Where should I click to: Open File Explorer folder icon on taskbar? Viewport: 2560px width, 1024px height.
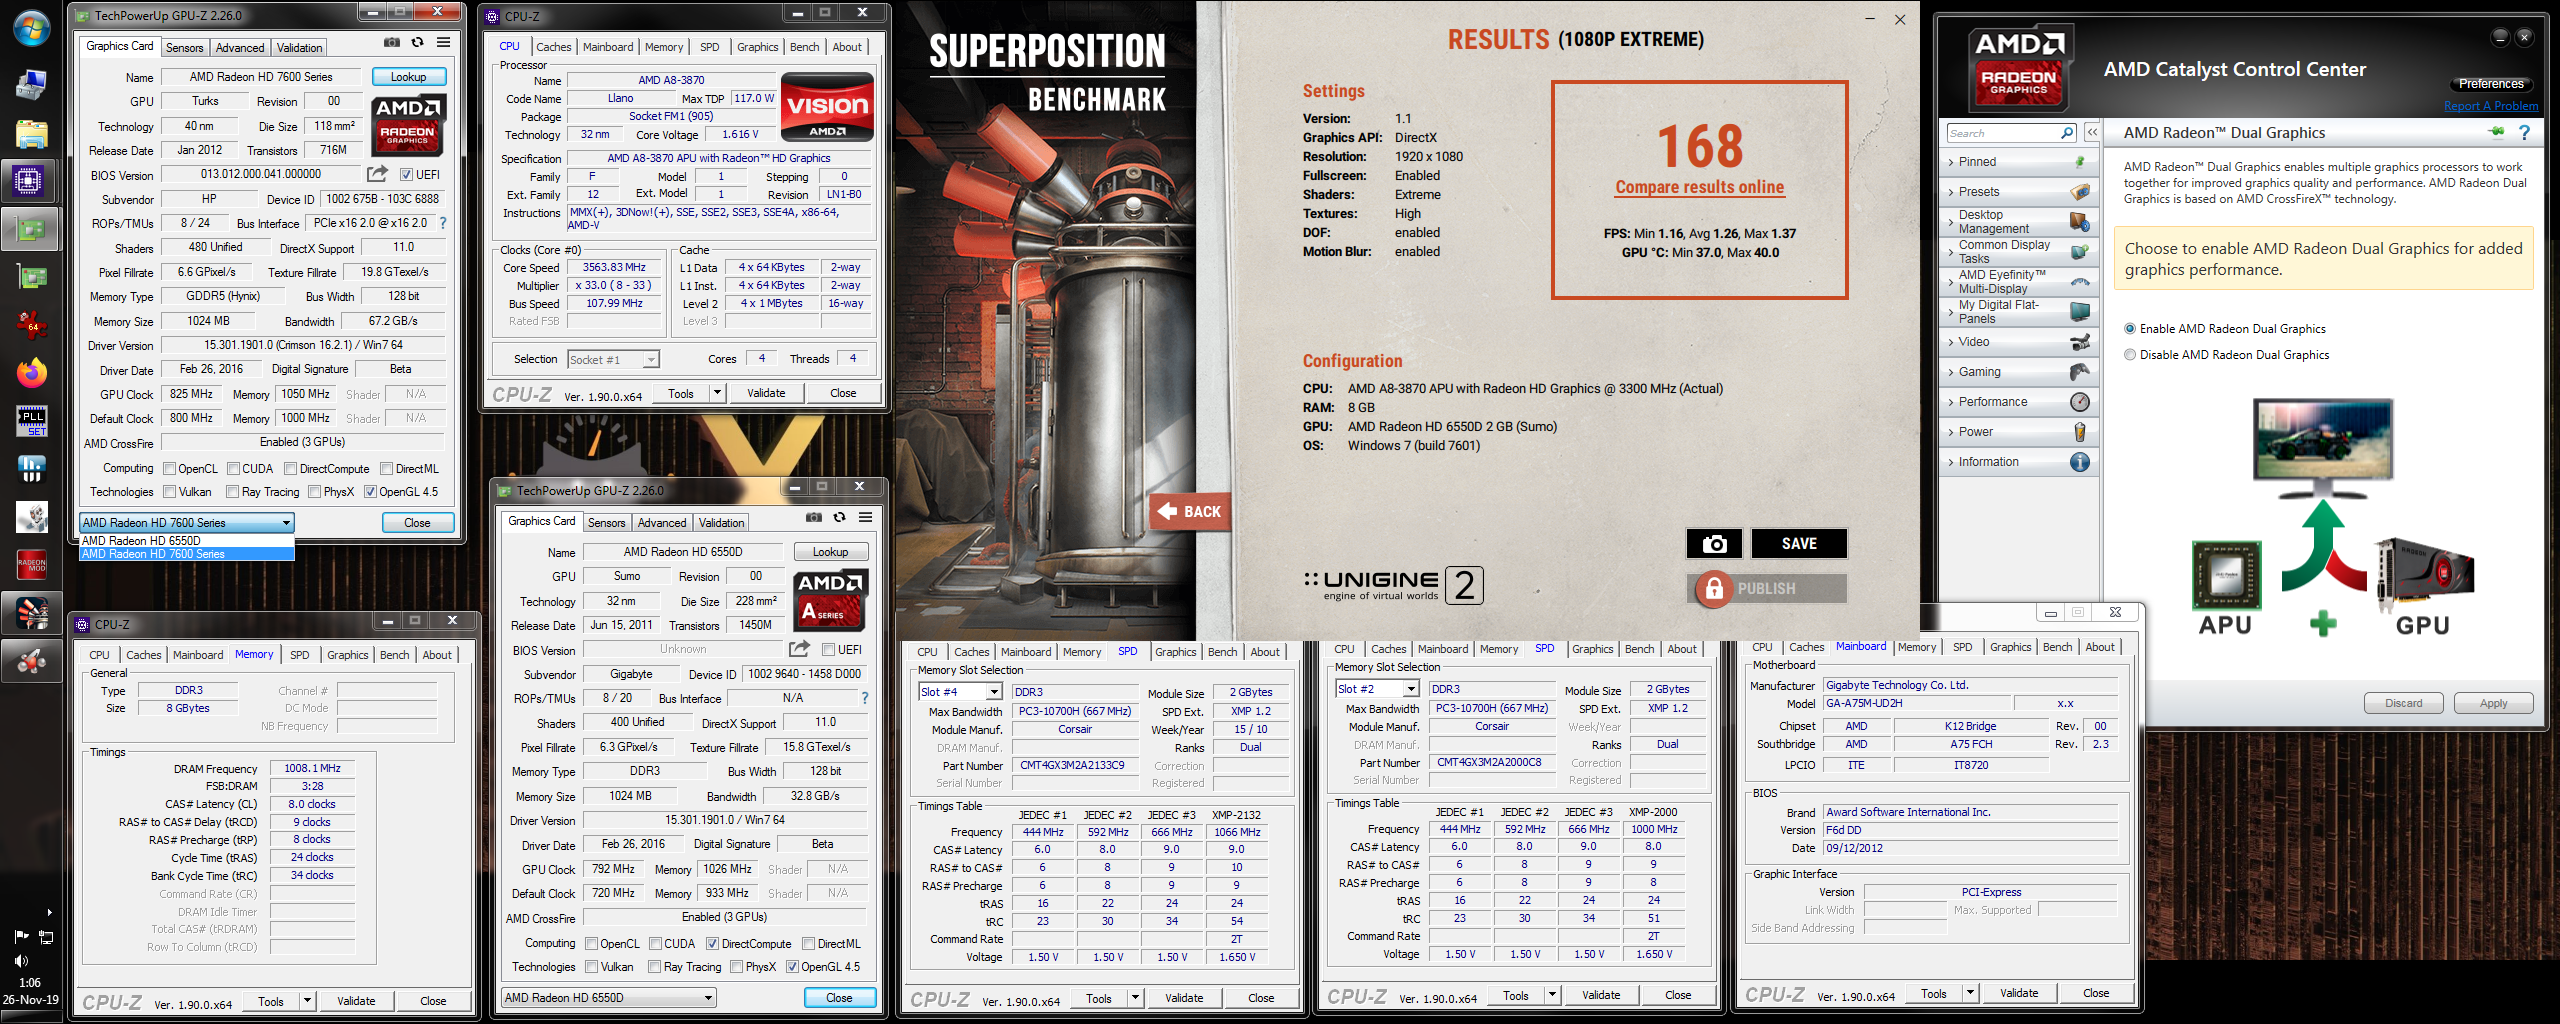pos(31,134)
